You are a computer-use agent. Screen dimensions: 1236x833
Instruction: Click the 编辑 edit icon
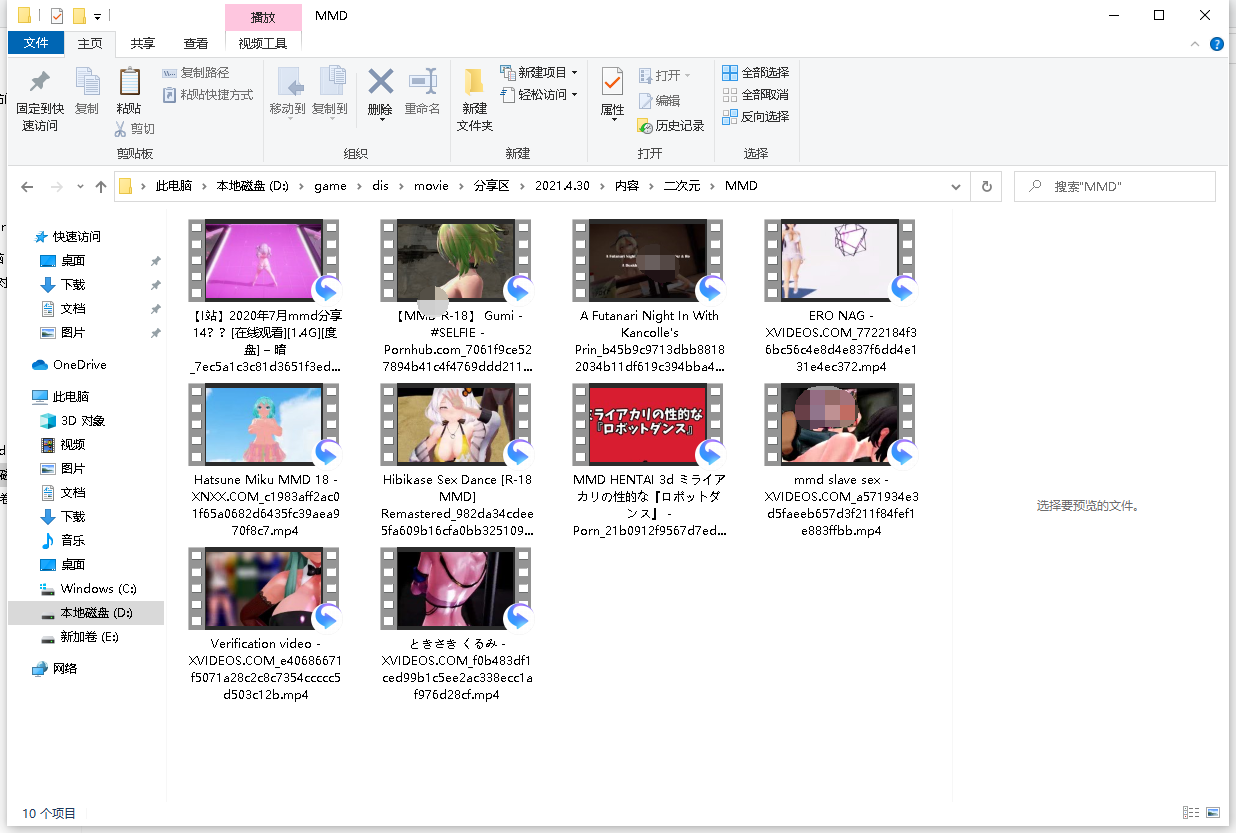click(645, 100)
